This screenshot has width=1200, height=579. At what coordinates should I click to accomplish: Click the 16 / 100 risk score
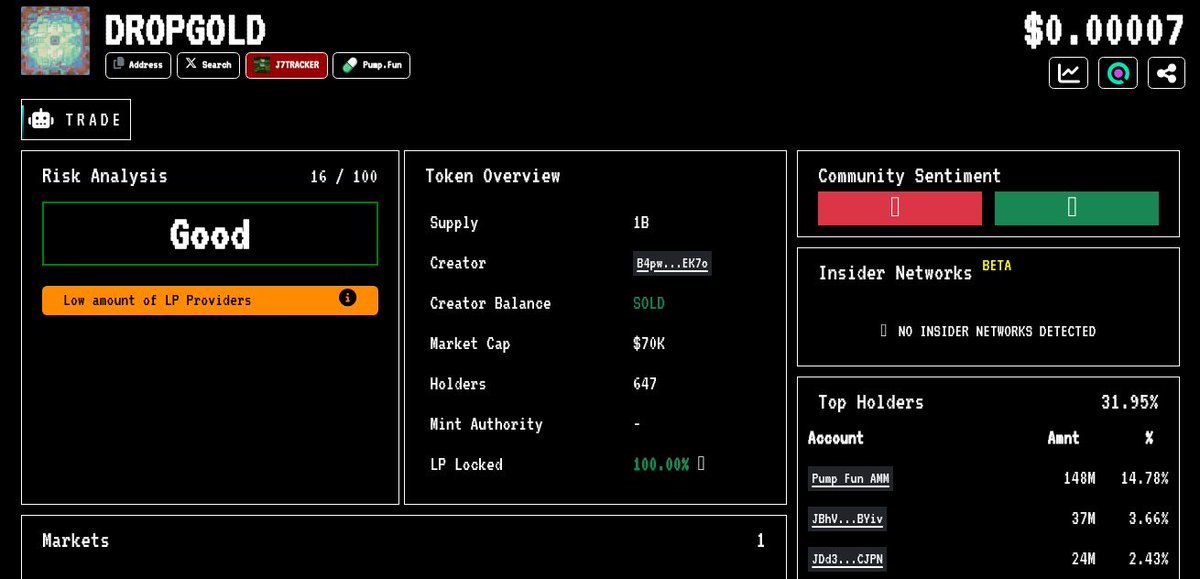pos(344,177)
